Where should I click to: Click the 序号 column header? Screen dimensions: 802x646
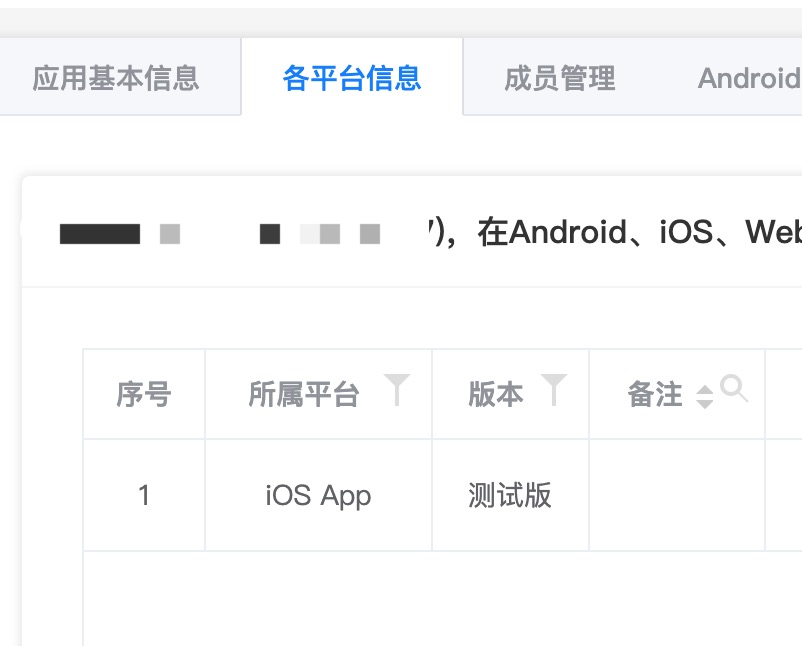(144, 395)
